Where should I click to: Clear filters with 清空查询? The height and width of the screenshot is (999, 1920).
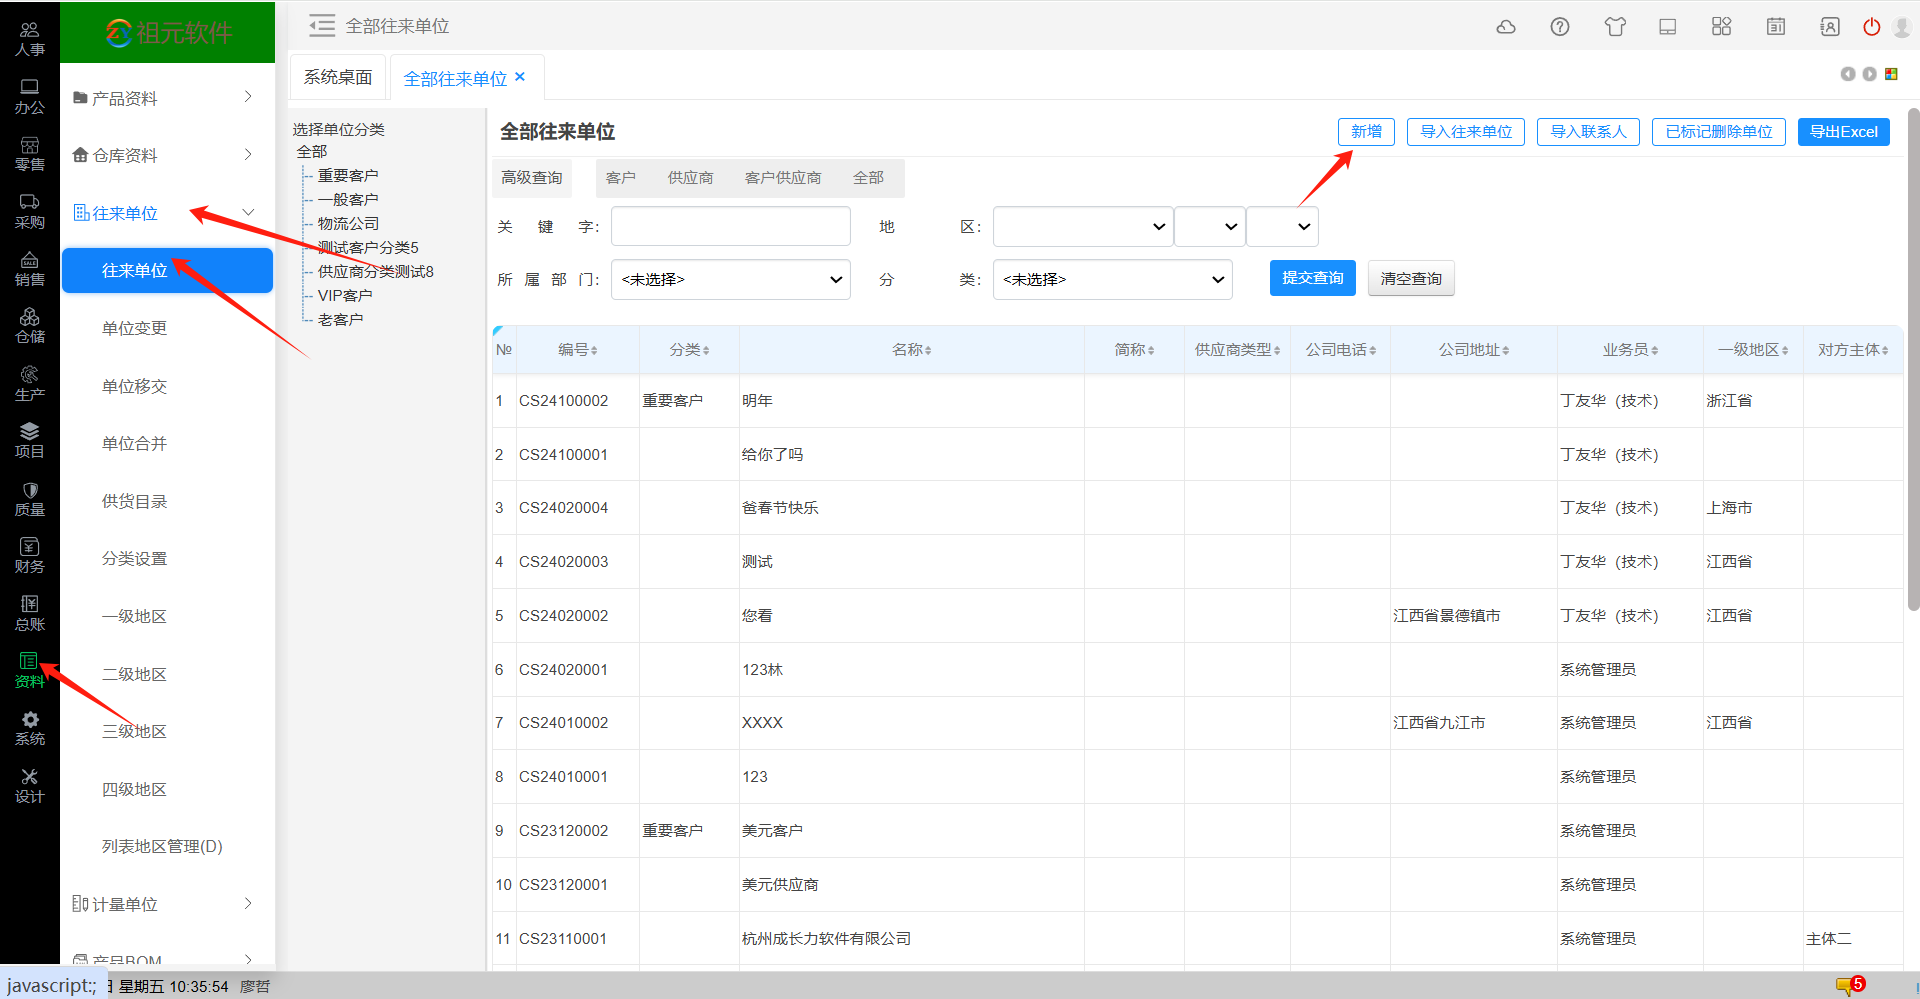(1411, 278)
